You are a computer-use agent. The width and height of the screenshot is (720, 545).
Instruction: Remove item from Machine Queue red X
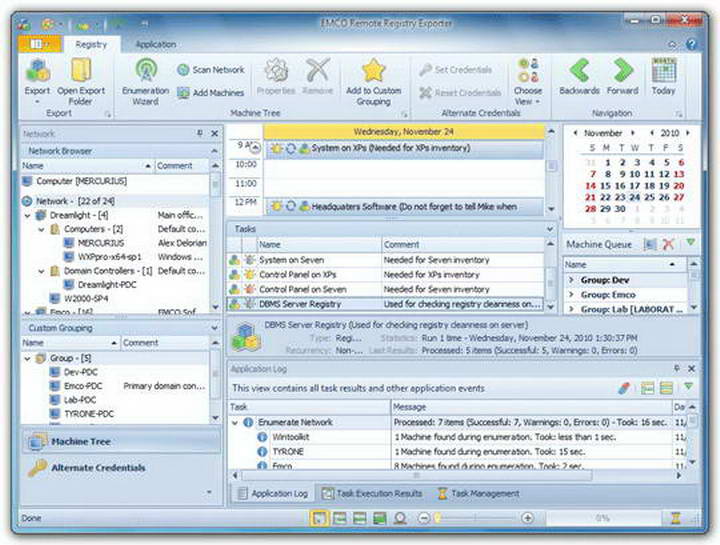(x=668, y=244)
